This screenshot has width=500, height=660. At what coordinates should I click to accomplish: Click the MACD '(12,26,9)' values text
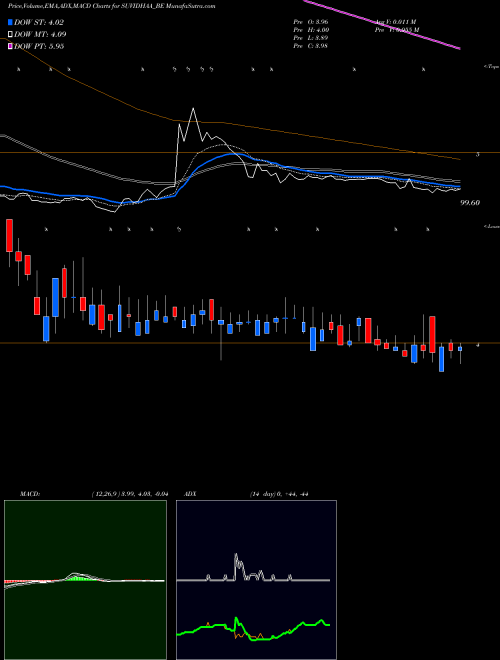tap(130, 494)
